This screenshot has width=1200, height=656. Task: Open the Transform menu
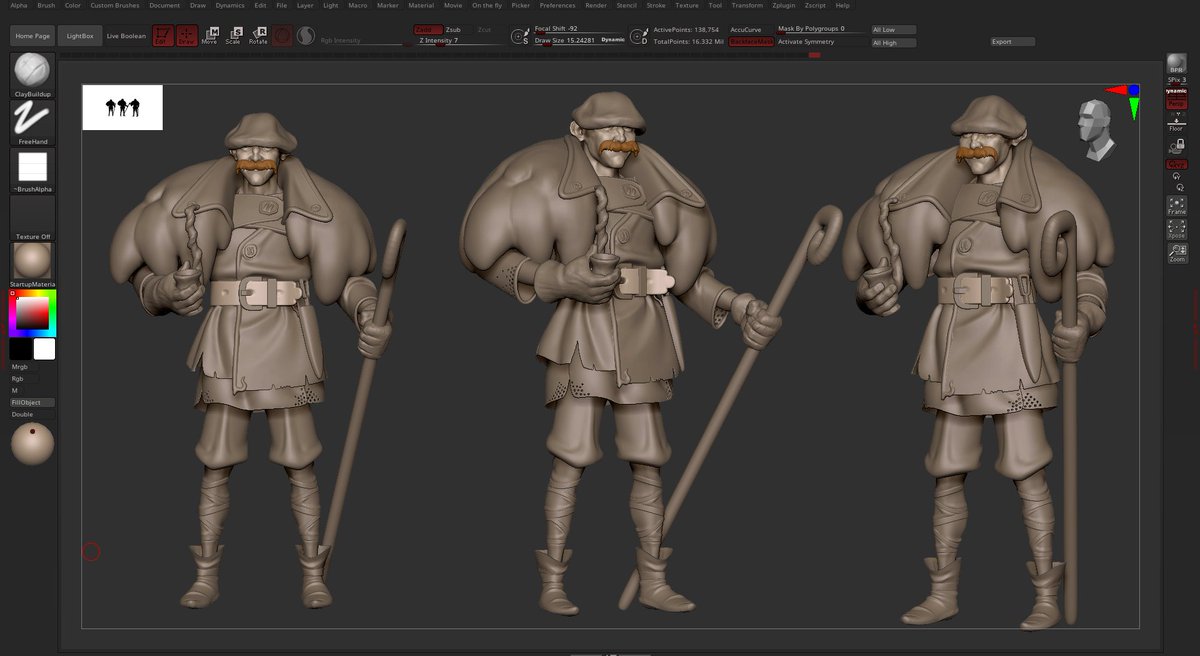pyautogui.click(x=747, y=5)
